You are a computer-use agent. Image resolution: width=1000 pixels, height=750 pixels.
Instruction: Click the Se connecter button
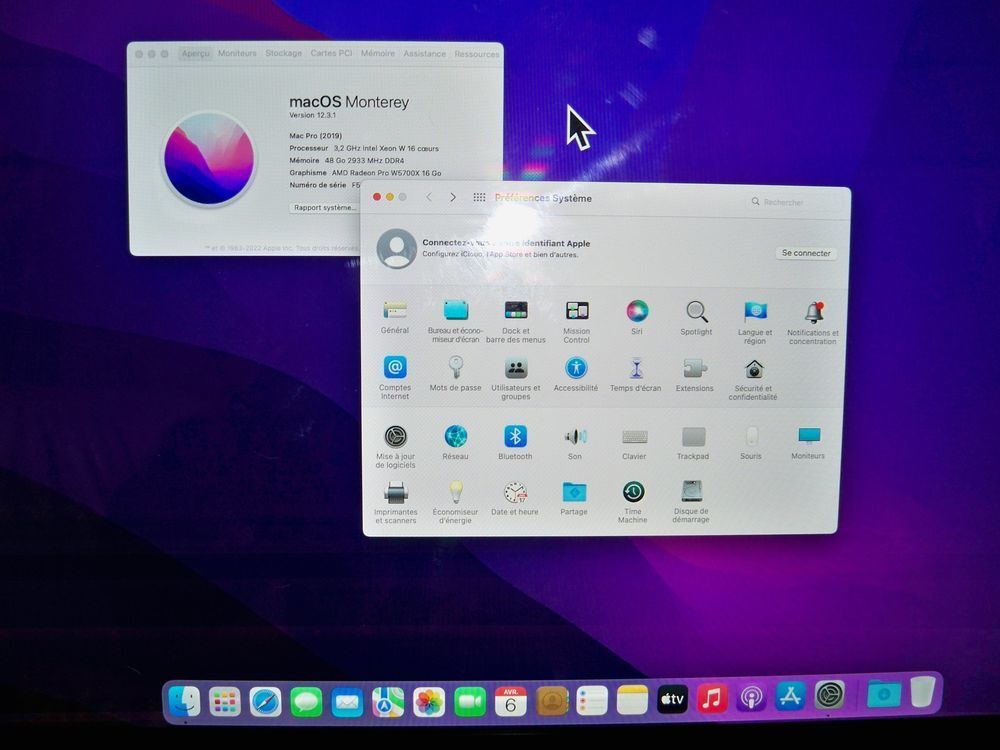pos(806,253)
